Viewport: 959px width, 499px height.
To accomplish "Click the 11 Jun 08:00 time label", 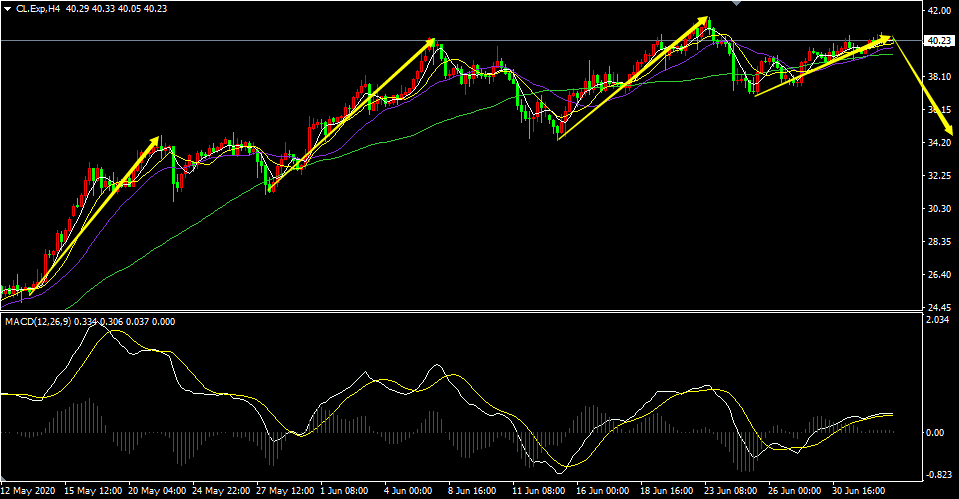I will (x=538, y=491).
